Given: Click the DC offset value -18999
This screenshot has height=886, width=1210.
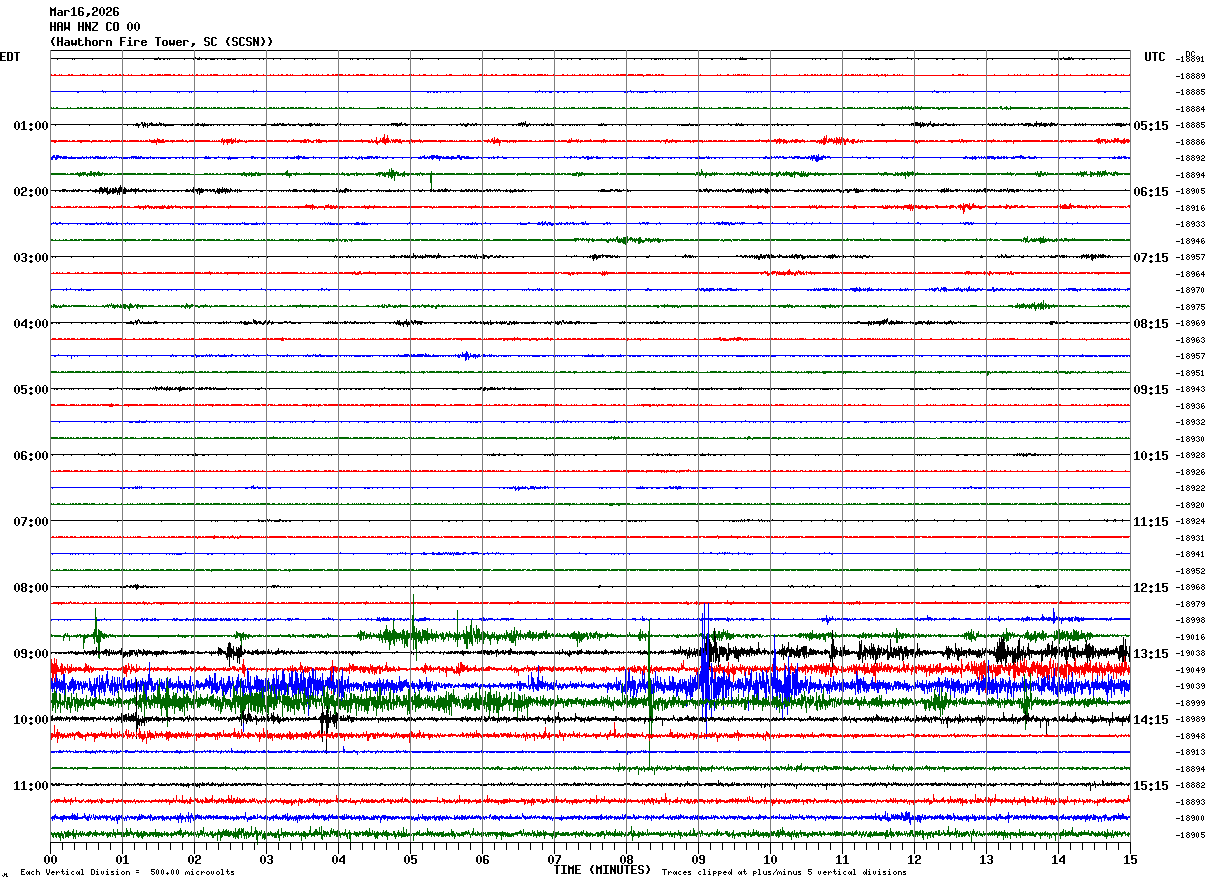Looking at the screenshot, I should pyautogui.click(x=1190, y=703).
